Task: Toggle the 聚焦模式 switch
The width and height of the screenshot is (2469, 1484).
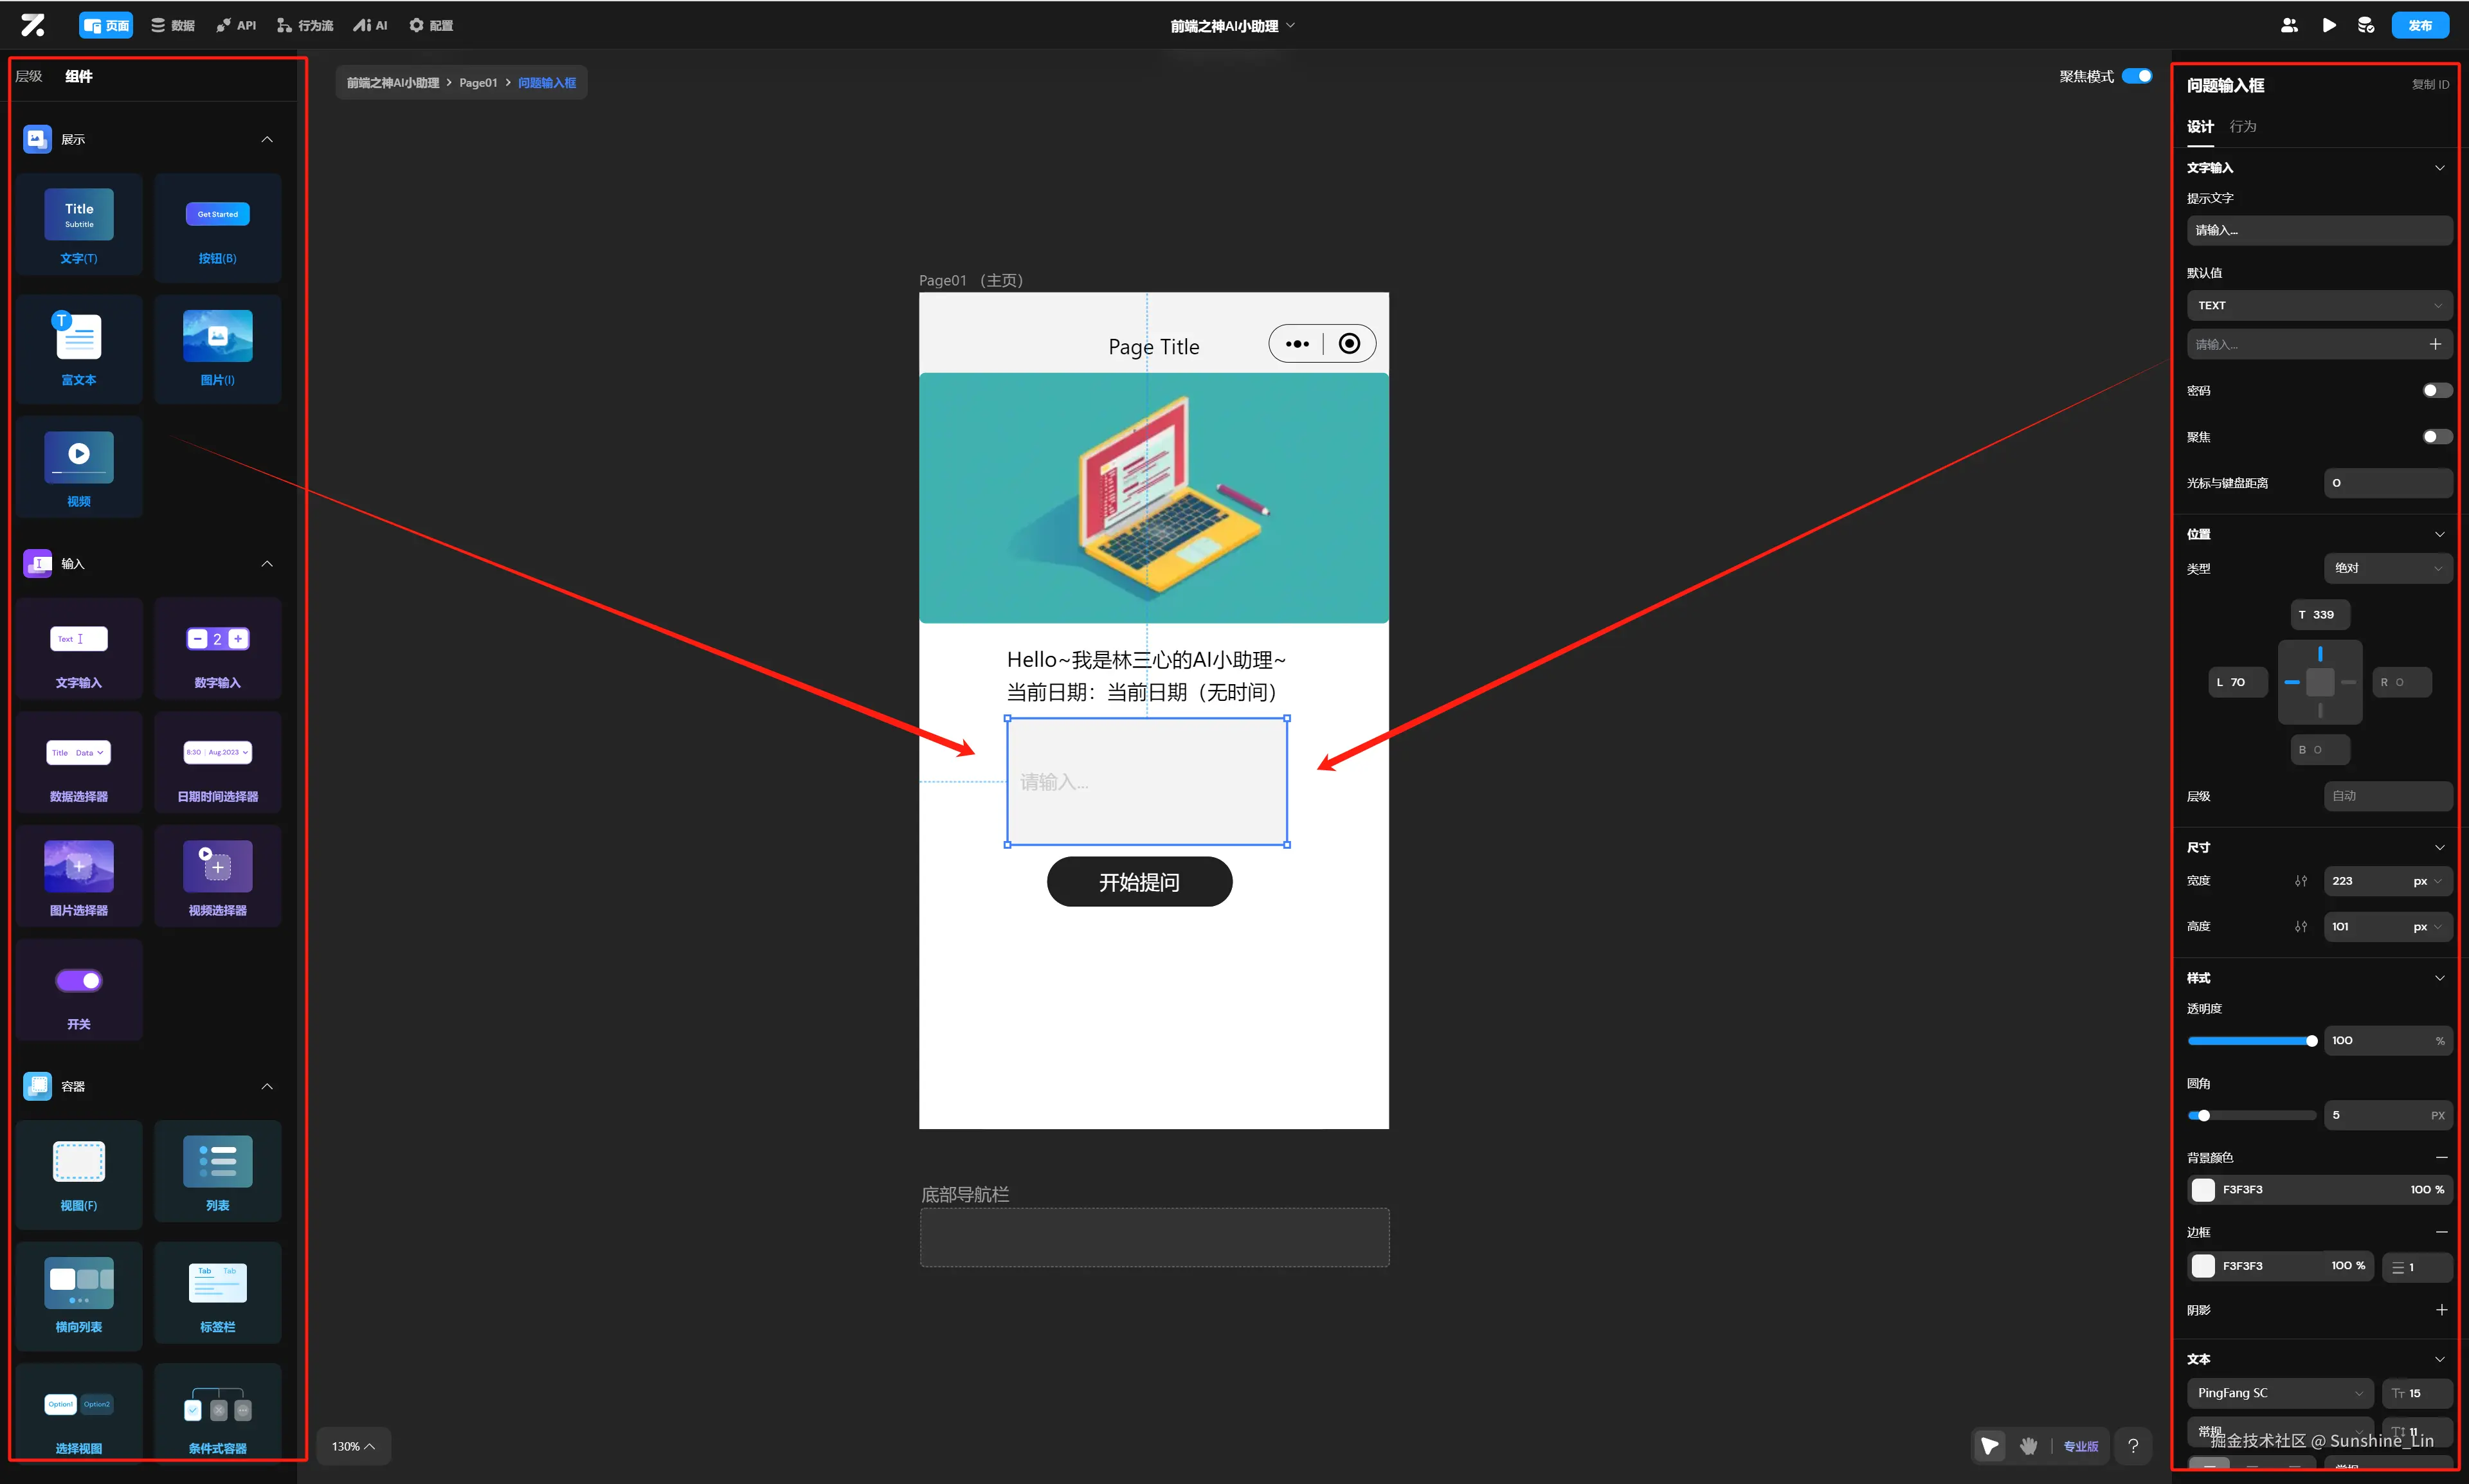Action: click(2136, 76)
